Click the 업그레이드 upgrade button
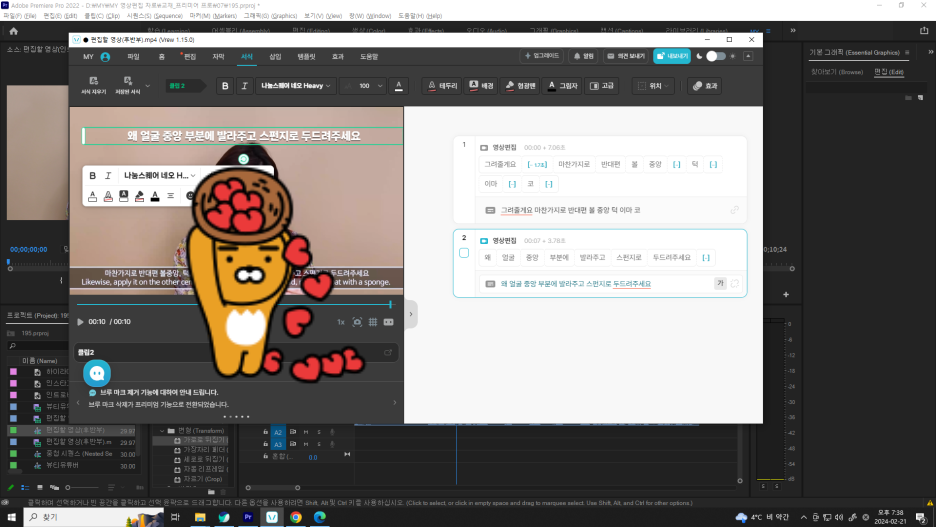Screen dimensions: 936x527 (x=542, y=56)
